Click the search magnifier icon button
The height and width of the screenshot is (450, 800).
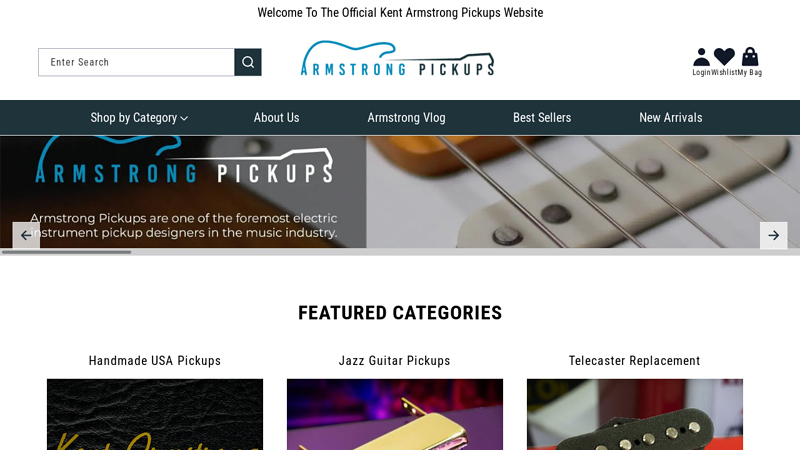click(248, 62)
